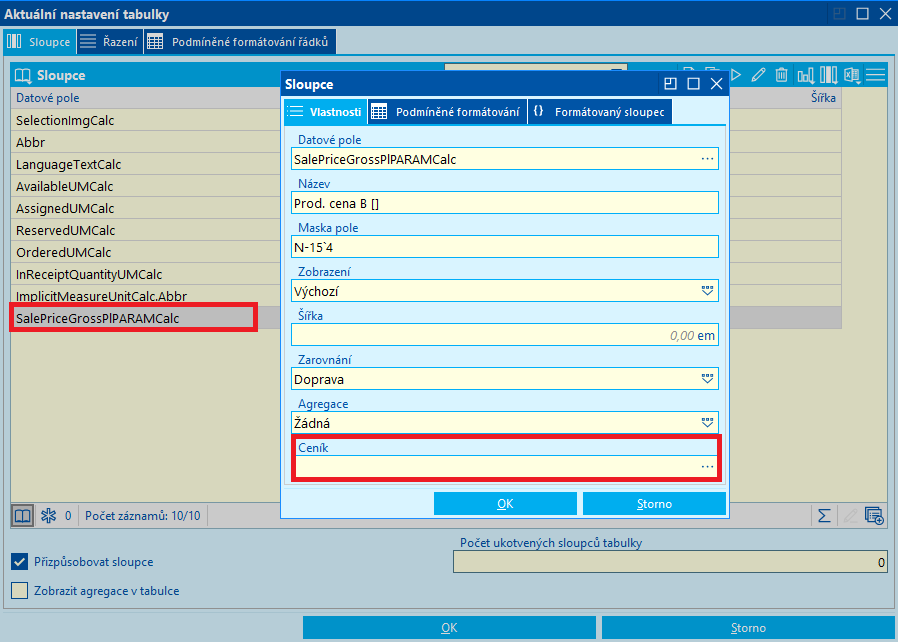The image size is (898, 642).
Task: Click the snowflake star icon in status bar
Action: click(x=48, y=516)
